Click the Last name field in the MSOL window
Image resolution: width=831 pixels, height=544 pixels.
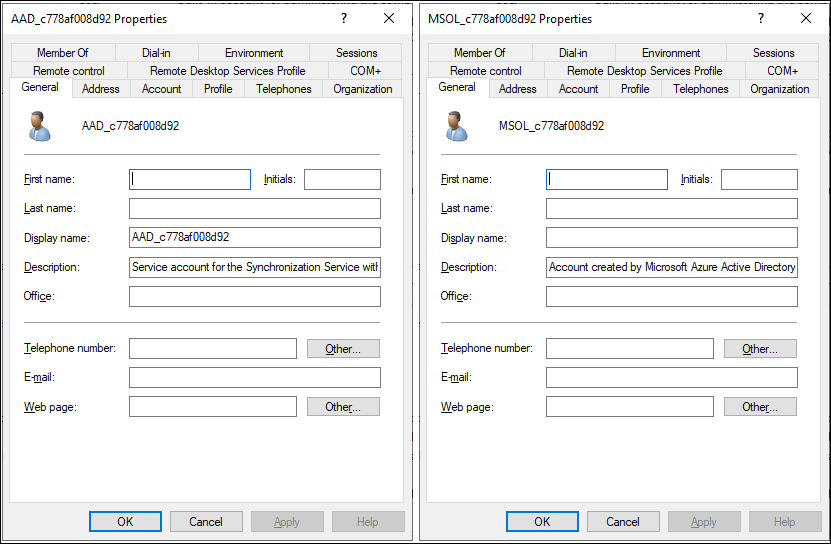(x=672, y=208)
